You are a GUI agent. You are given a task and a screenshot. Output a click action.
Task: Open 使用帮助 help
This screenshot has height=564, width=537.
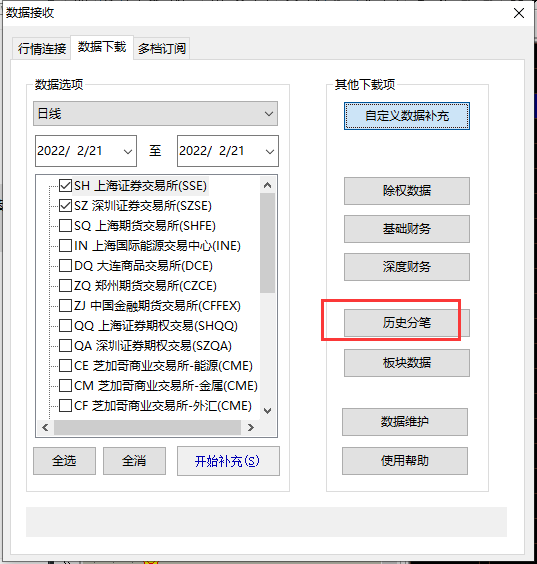(x=405, y=461)
